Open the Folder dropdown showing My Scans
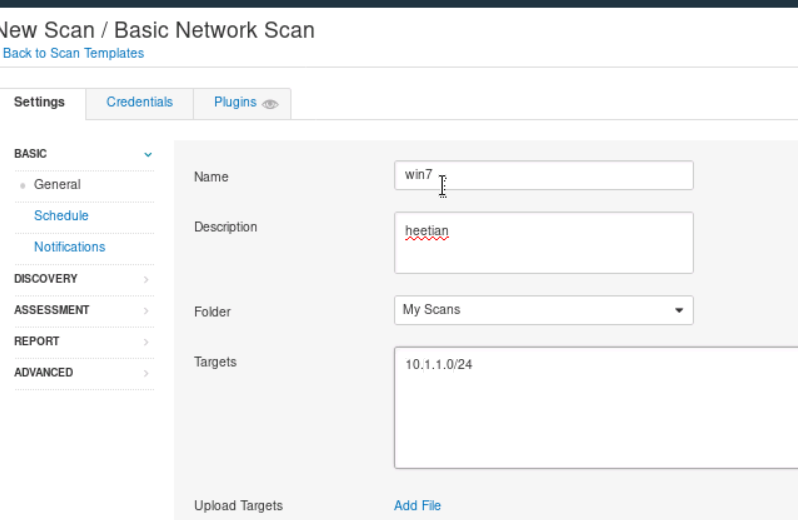 tap(543, 310)
